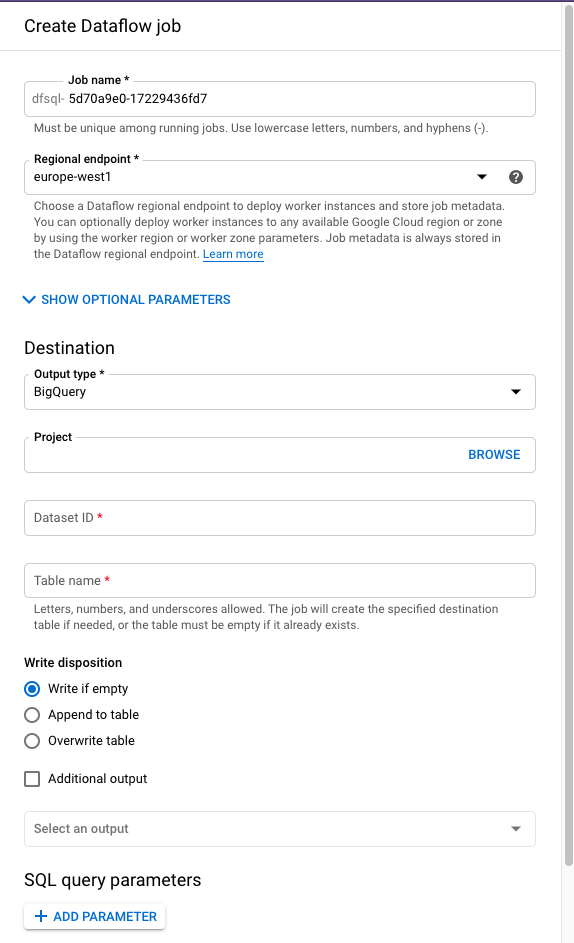Click the Job name input field
574x943 pixels.
(280, 99)
